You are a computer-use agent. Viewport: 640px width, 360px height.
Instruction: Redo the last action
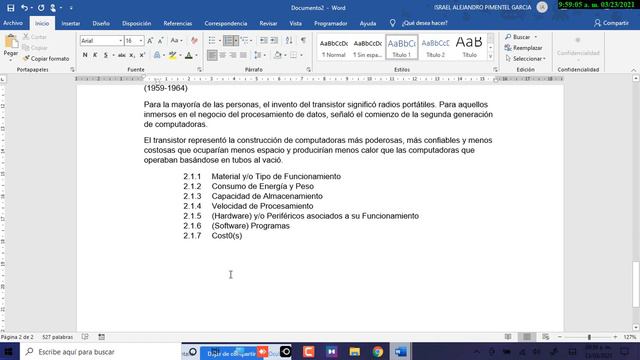click(x=41, y=8)
